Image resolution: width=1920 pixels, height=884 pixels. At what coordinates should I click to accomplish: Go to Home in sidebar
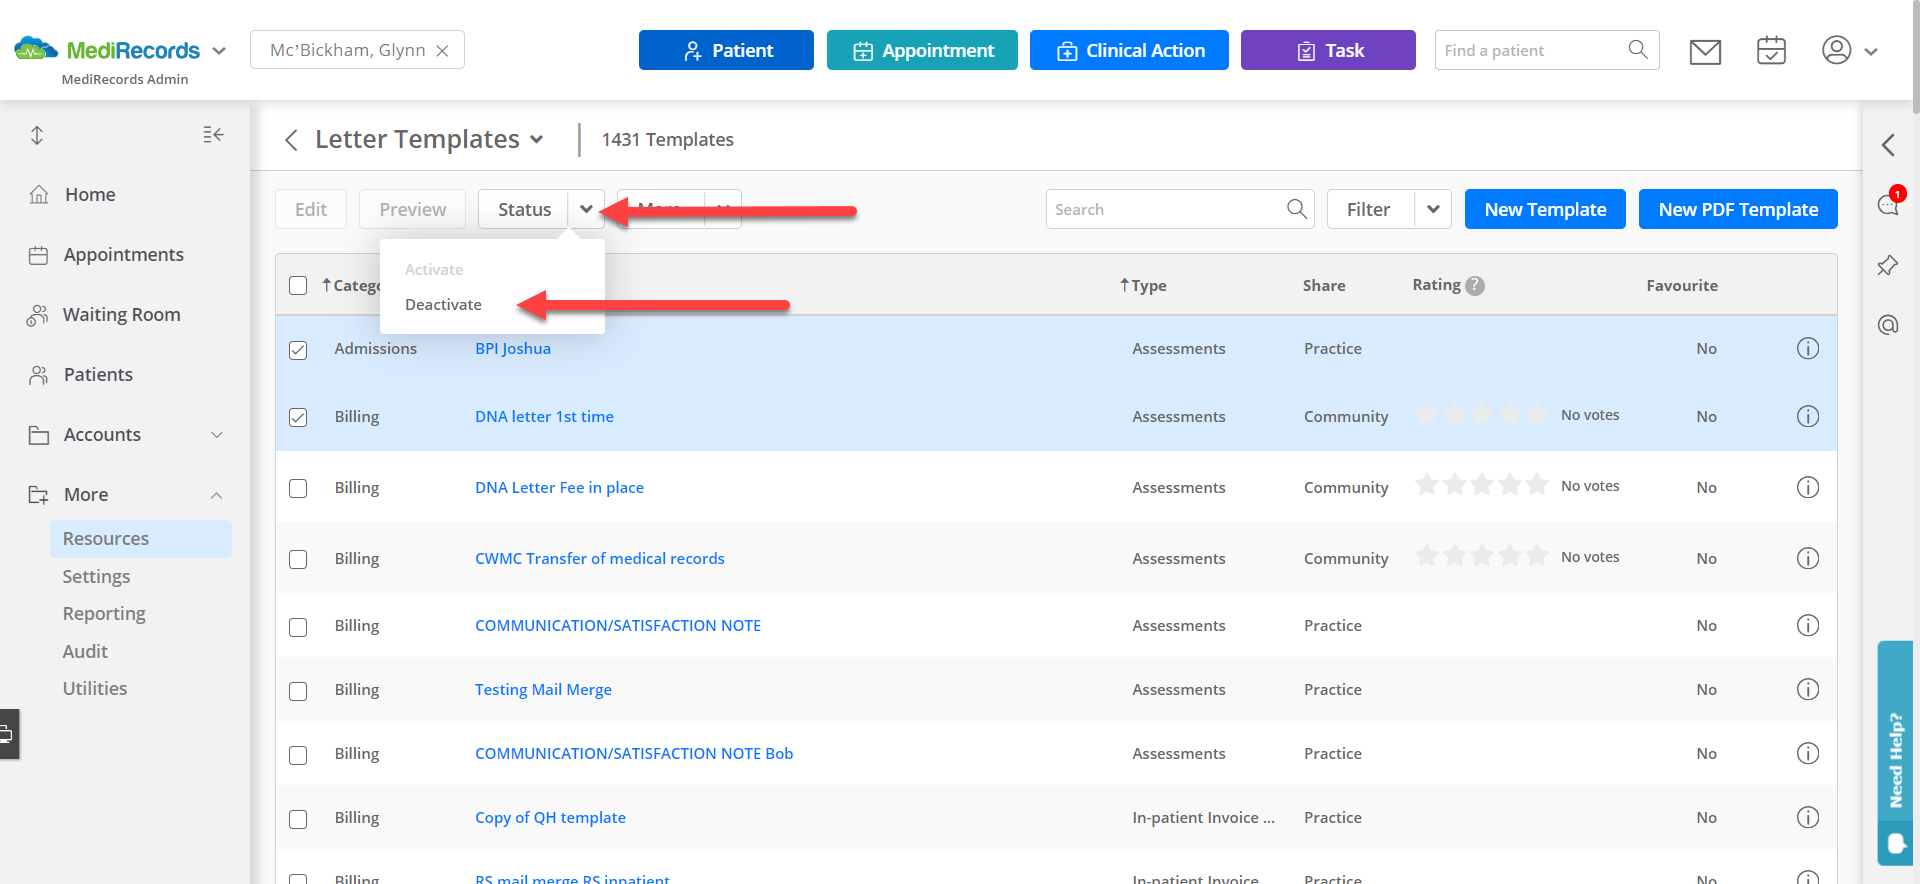[90, 195]
